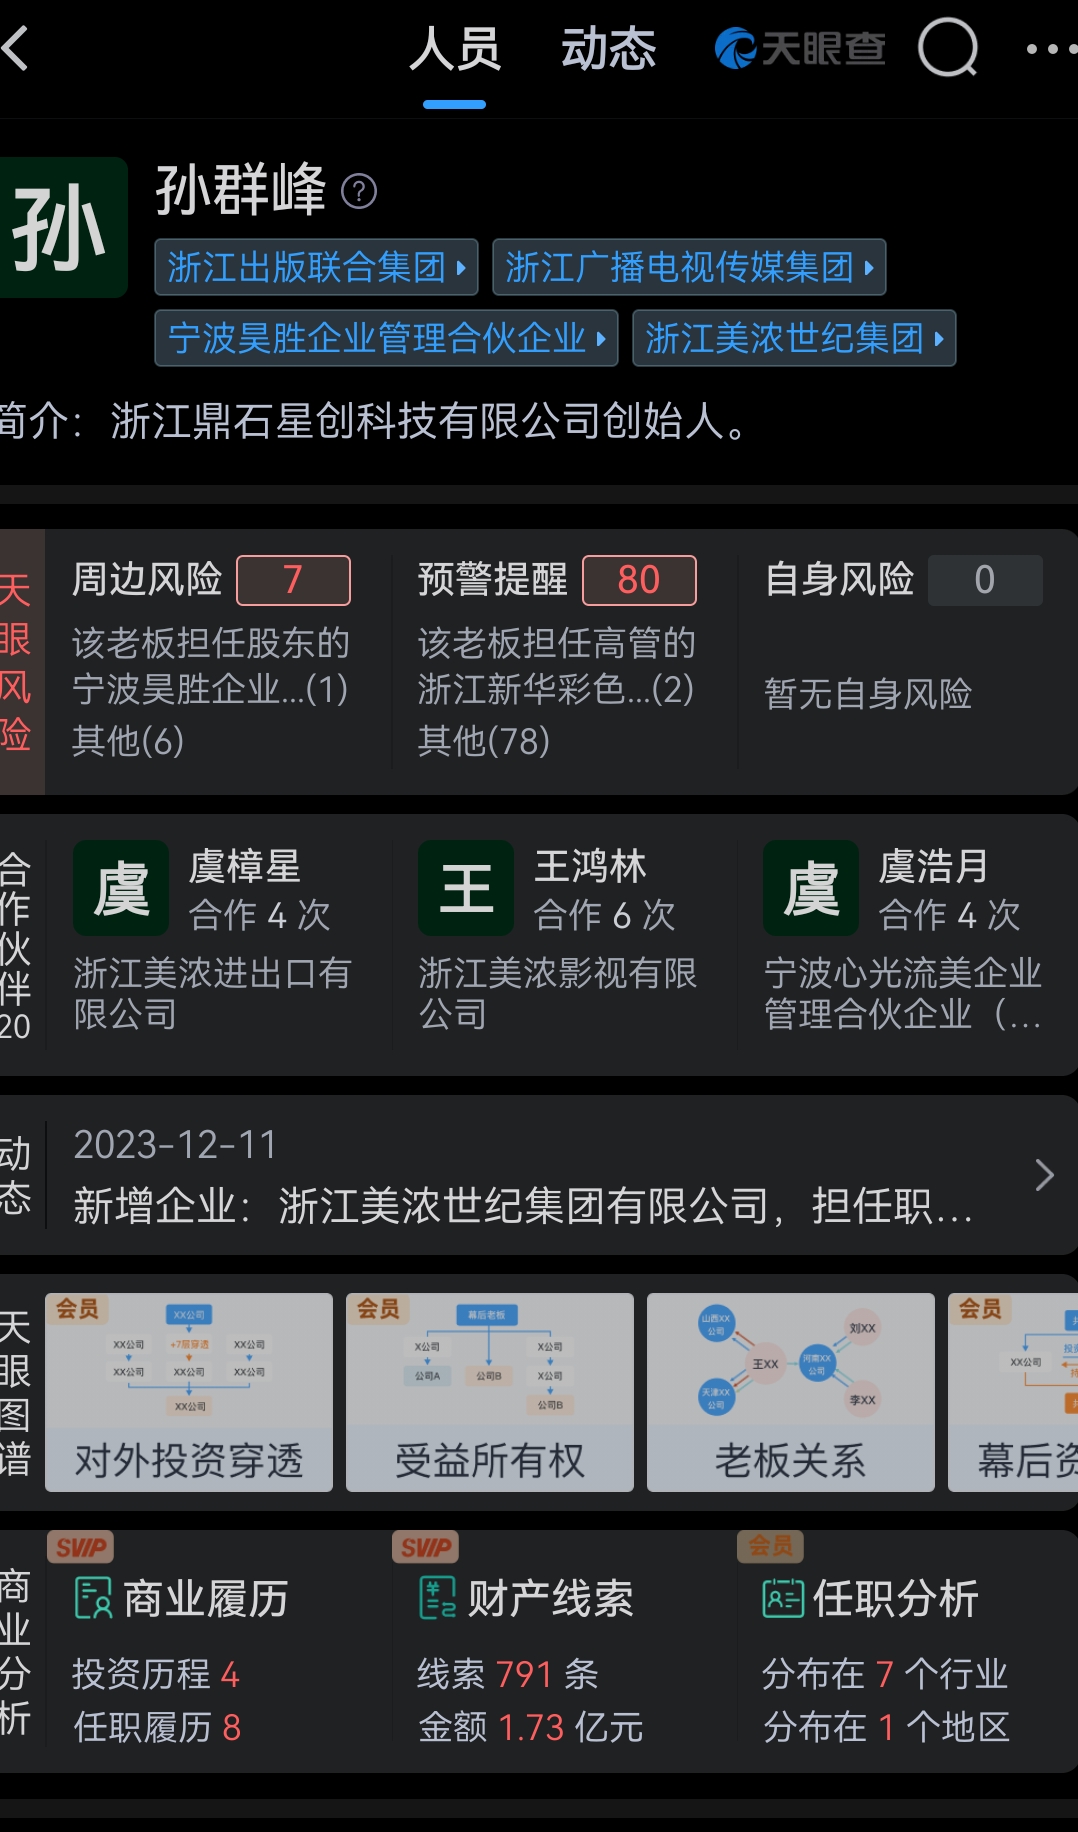Open 商业履历 section title

[x=206, y=1598]
